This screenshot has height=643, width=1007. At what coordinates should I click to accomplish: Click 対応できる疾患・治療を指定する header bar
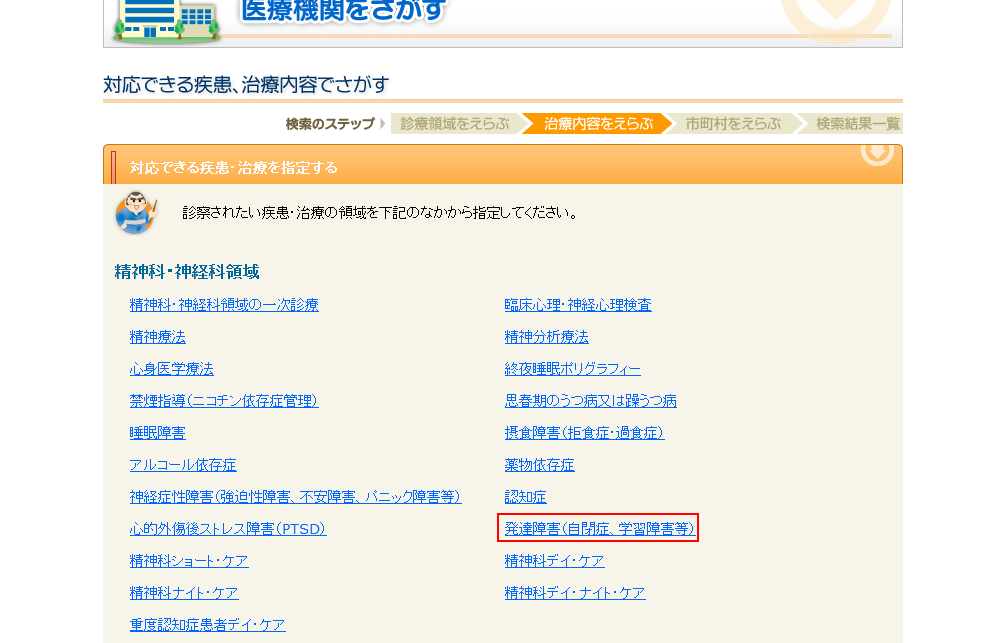point(503,165)
